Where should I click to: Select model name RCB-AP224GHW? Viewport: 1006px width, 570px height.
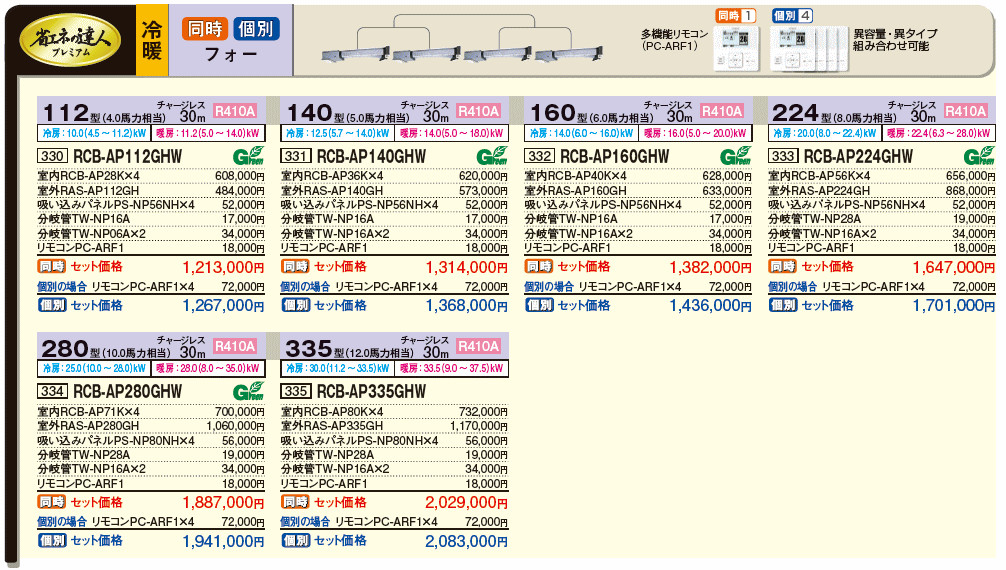858,157
